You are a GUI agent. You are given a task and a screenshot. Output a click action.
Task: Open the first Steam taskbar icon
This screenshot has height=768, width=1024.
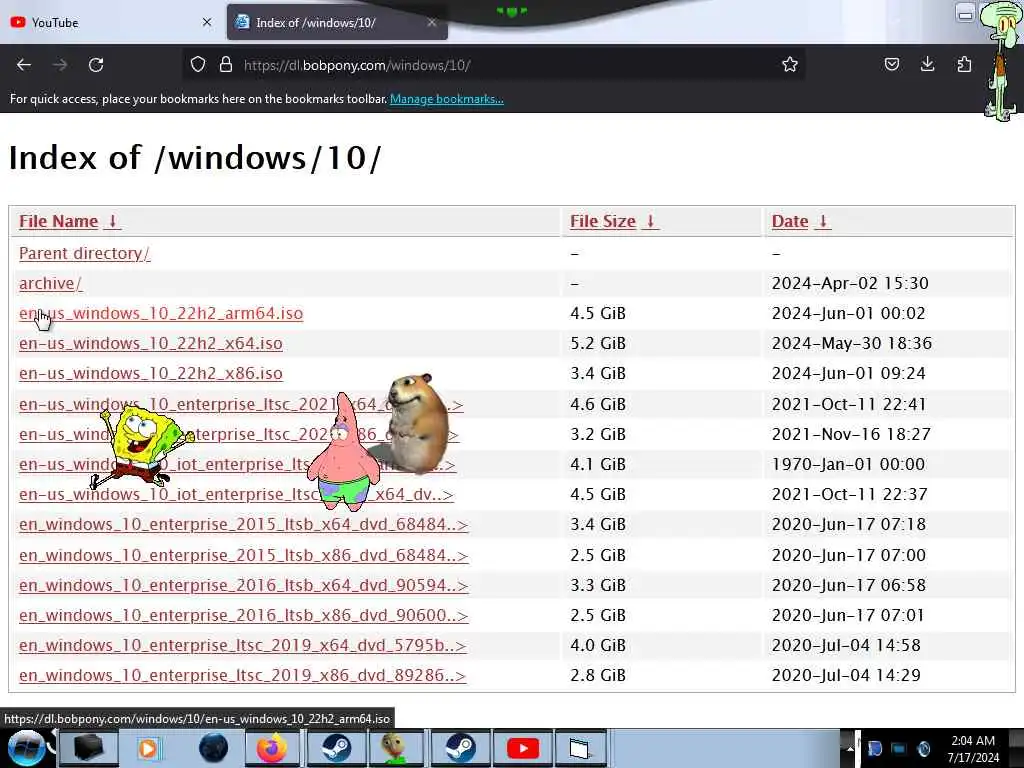point(335,748)
